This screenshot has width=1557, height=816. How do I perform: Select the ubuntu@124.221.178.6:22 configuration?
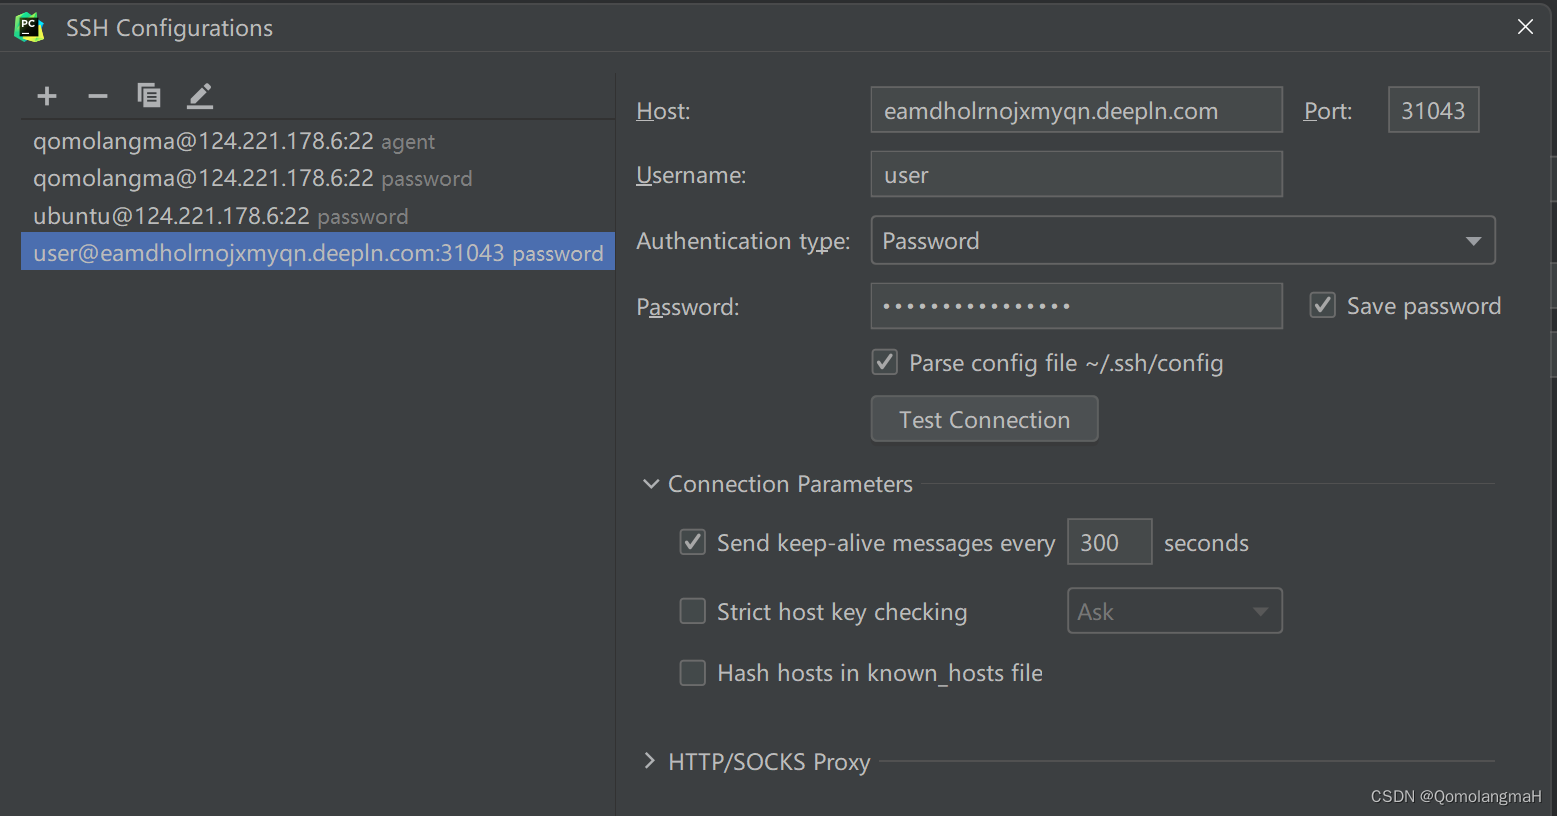pyautogui.click(x=180, y=215)
